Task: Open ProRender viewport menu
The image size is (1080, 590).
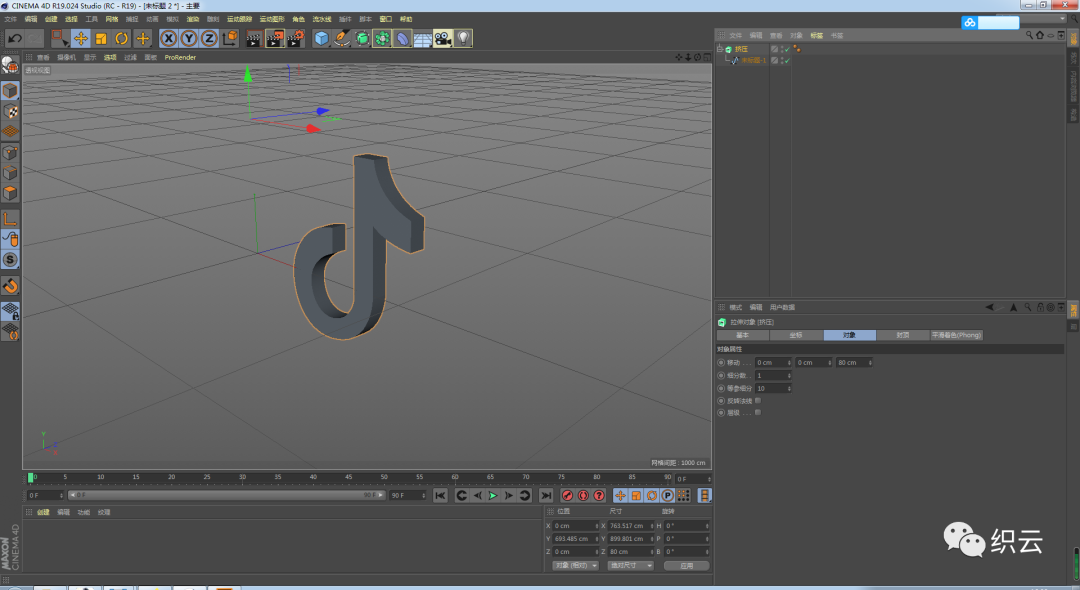Action: [x=180, y=58]
